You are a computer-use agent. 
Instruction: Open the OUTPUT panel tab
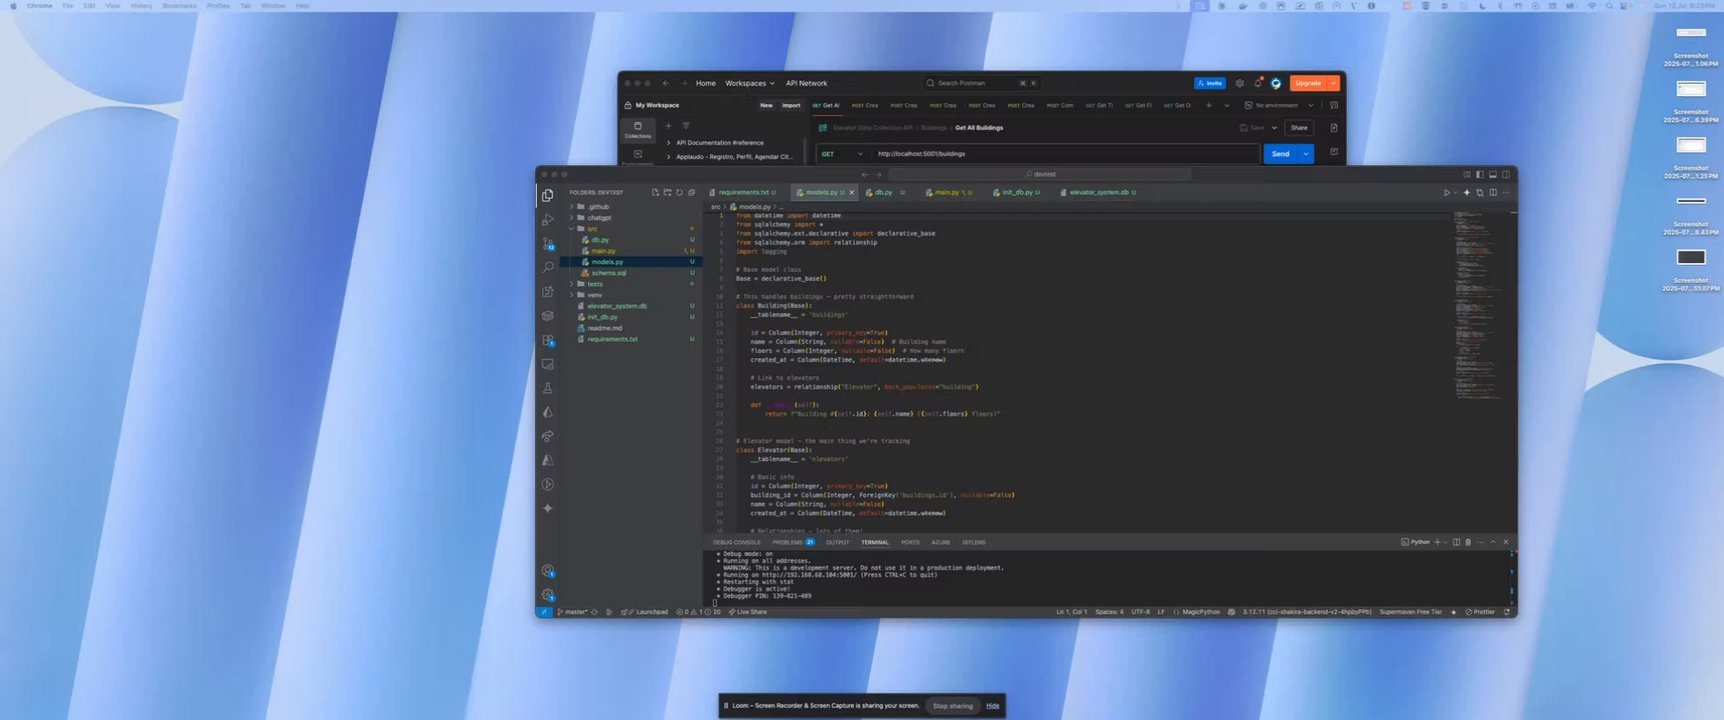coord(837,542)
